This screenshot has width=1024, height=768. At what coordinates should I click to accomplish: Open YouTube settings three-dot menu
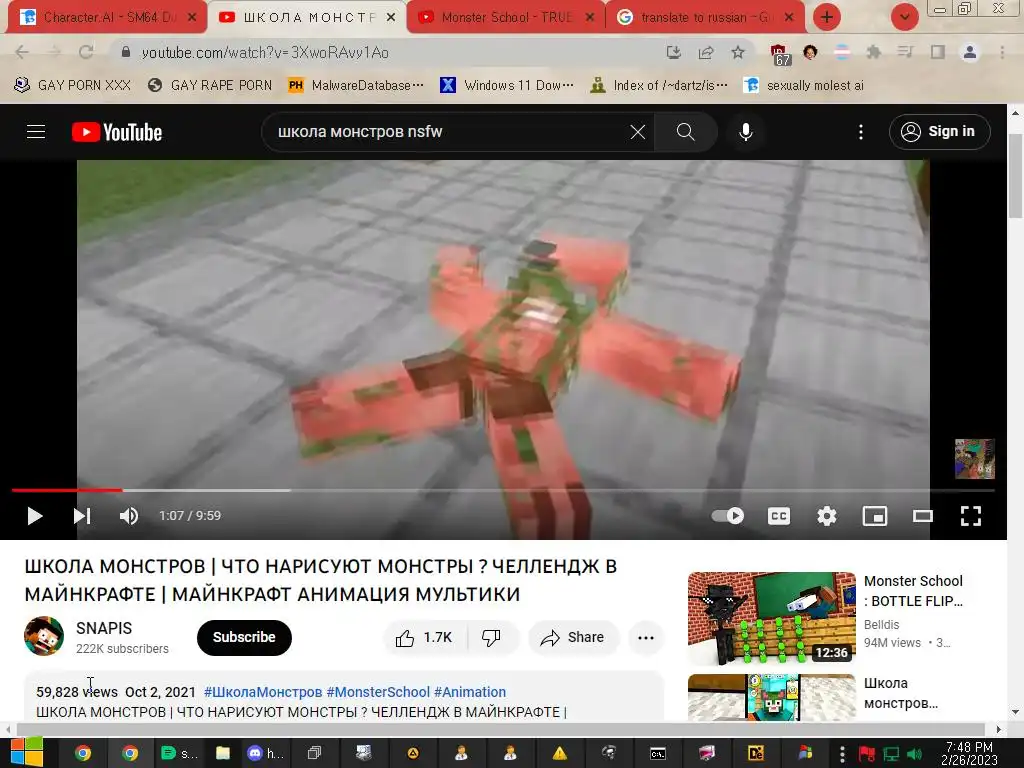tap(861, 132)
